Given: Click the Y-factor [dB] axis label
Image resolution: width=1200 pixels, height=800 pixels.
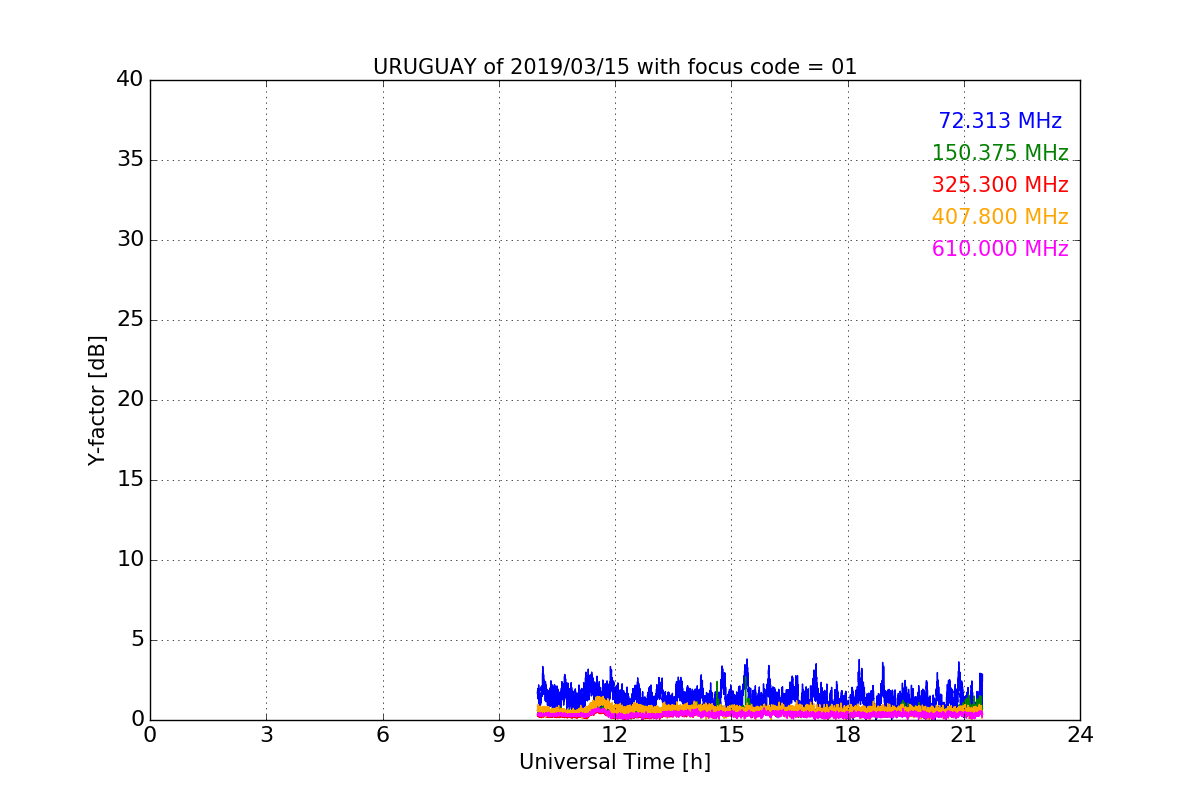Looking at the screenshot, I should (x=97, y=400).
